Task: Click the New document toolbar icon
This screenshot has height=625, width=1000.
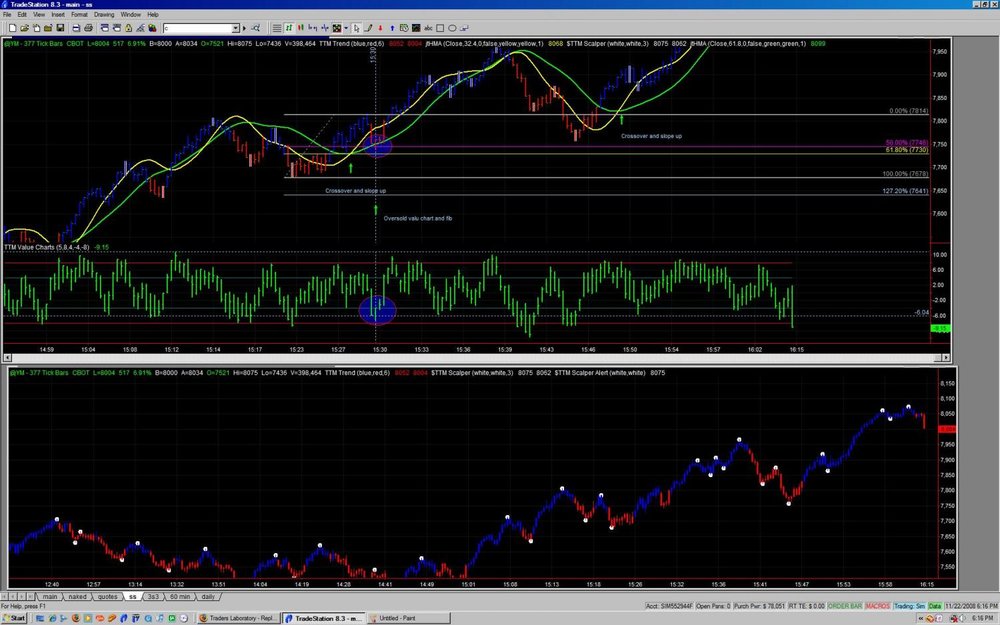Action: click(x=12, y=28)
